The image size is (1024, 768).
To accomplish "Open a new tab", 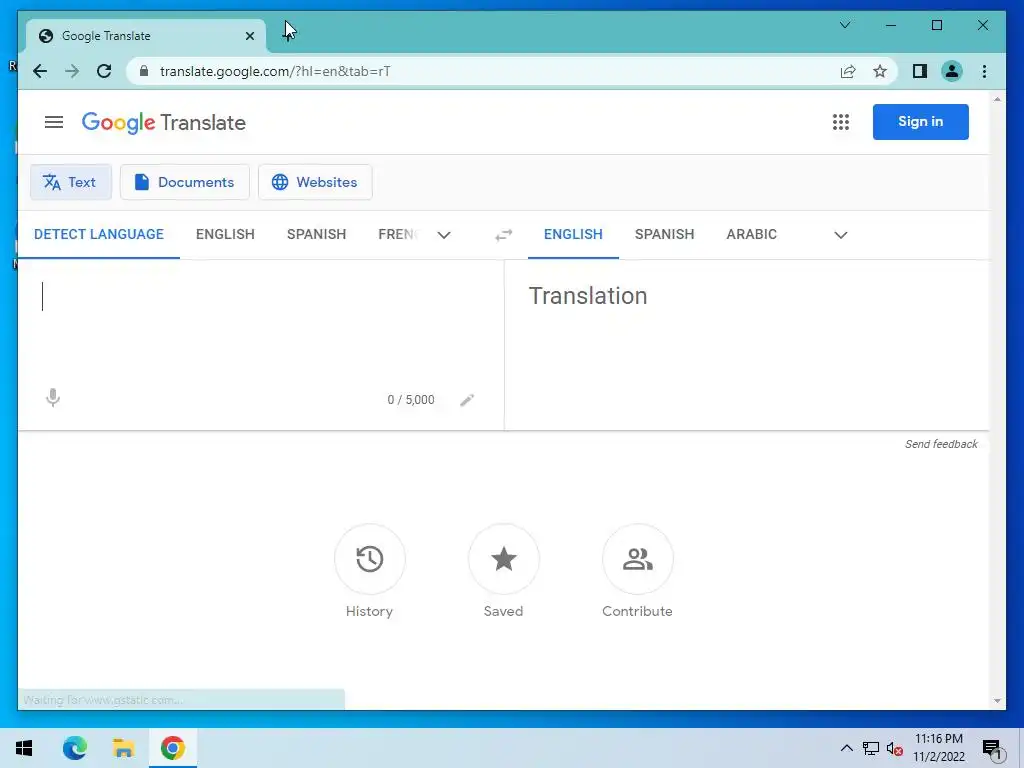I will pos(288,35).
